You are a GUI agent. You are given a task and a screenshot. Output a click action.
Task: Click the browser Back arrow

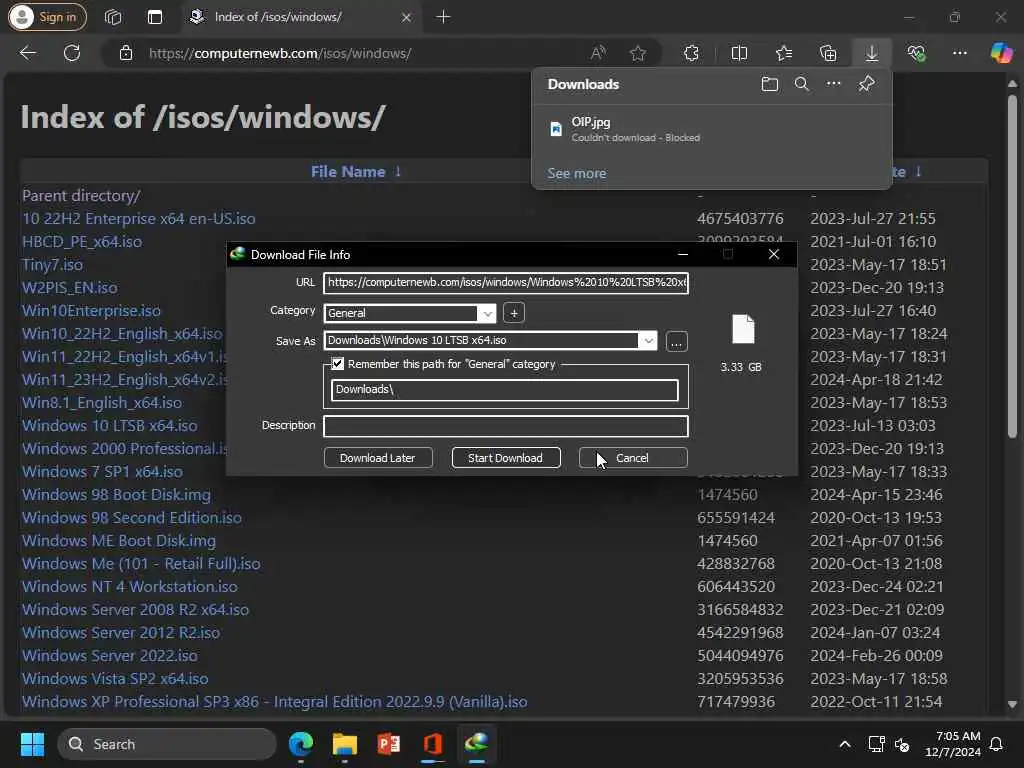pyautogui.click(x=28, y=53)
